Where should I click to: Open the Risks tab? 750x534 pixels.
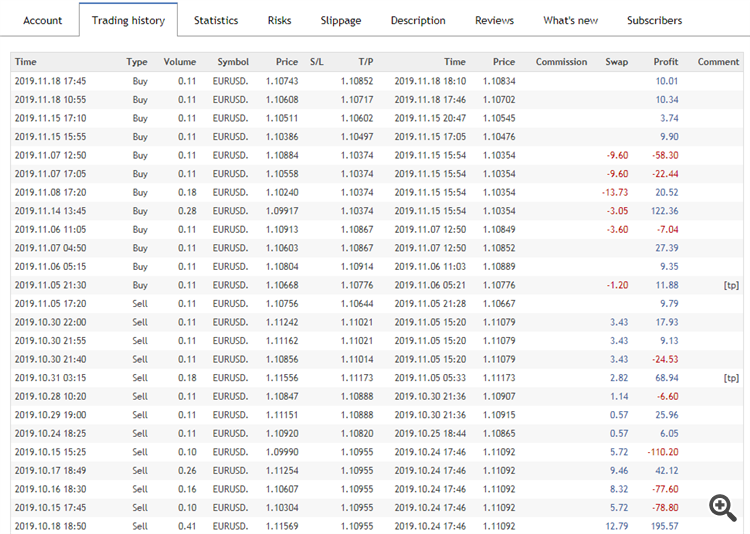(x=279, y=21)
